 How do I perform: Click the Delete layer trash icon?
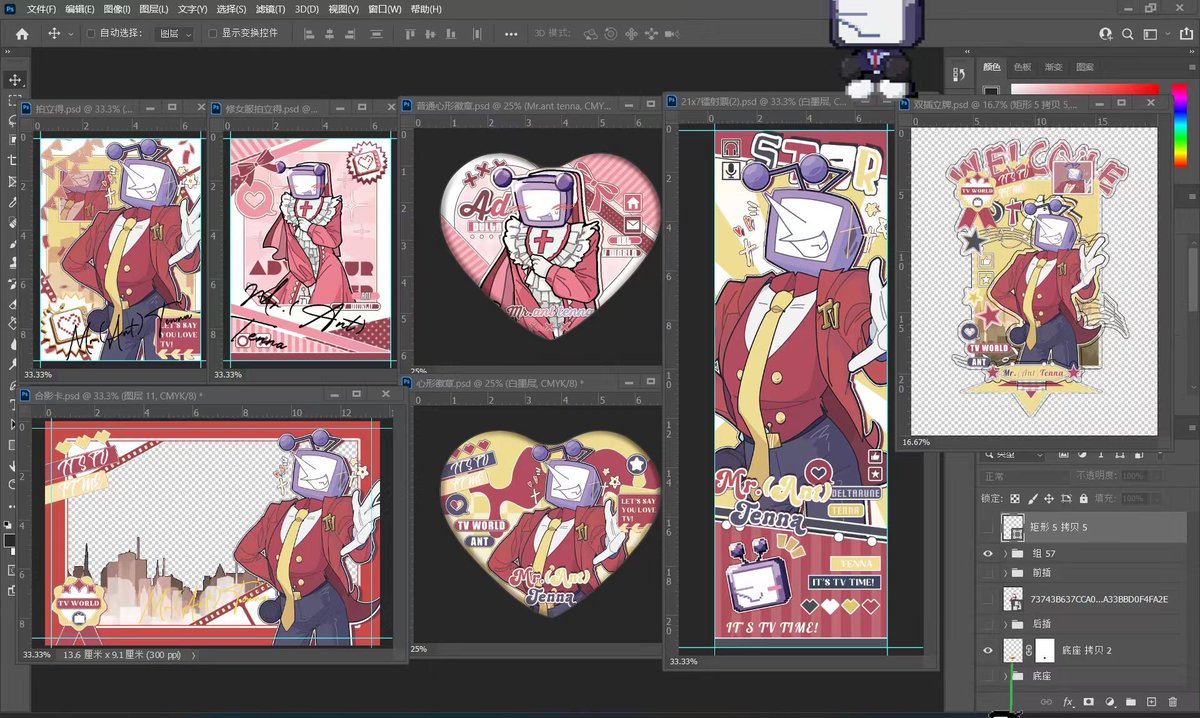(x=1173, y=702)
